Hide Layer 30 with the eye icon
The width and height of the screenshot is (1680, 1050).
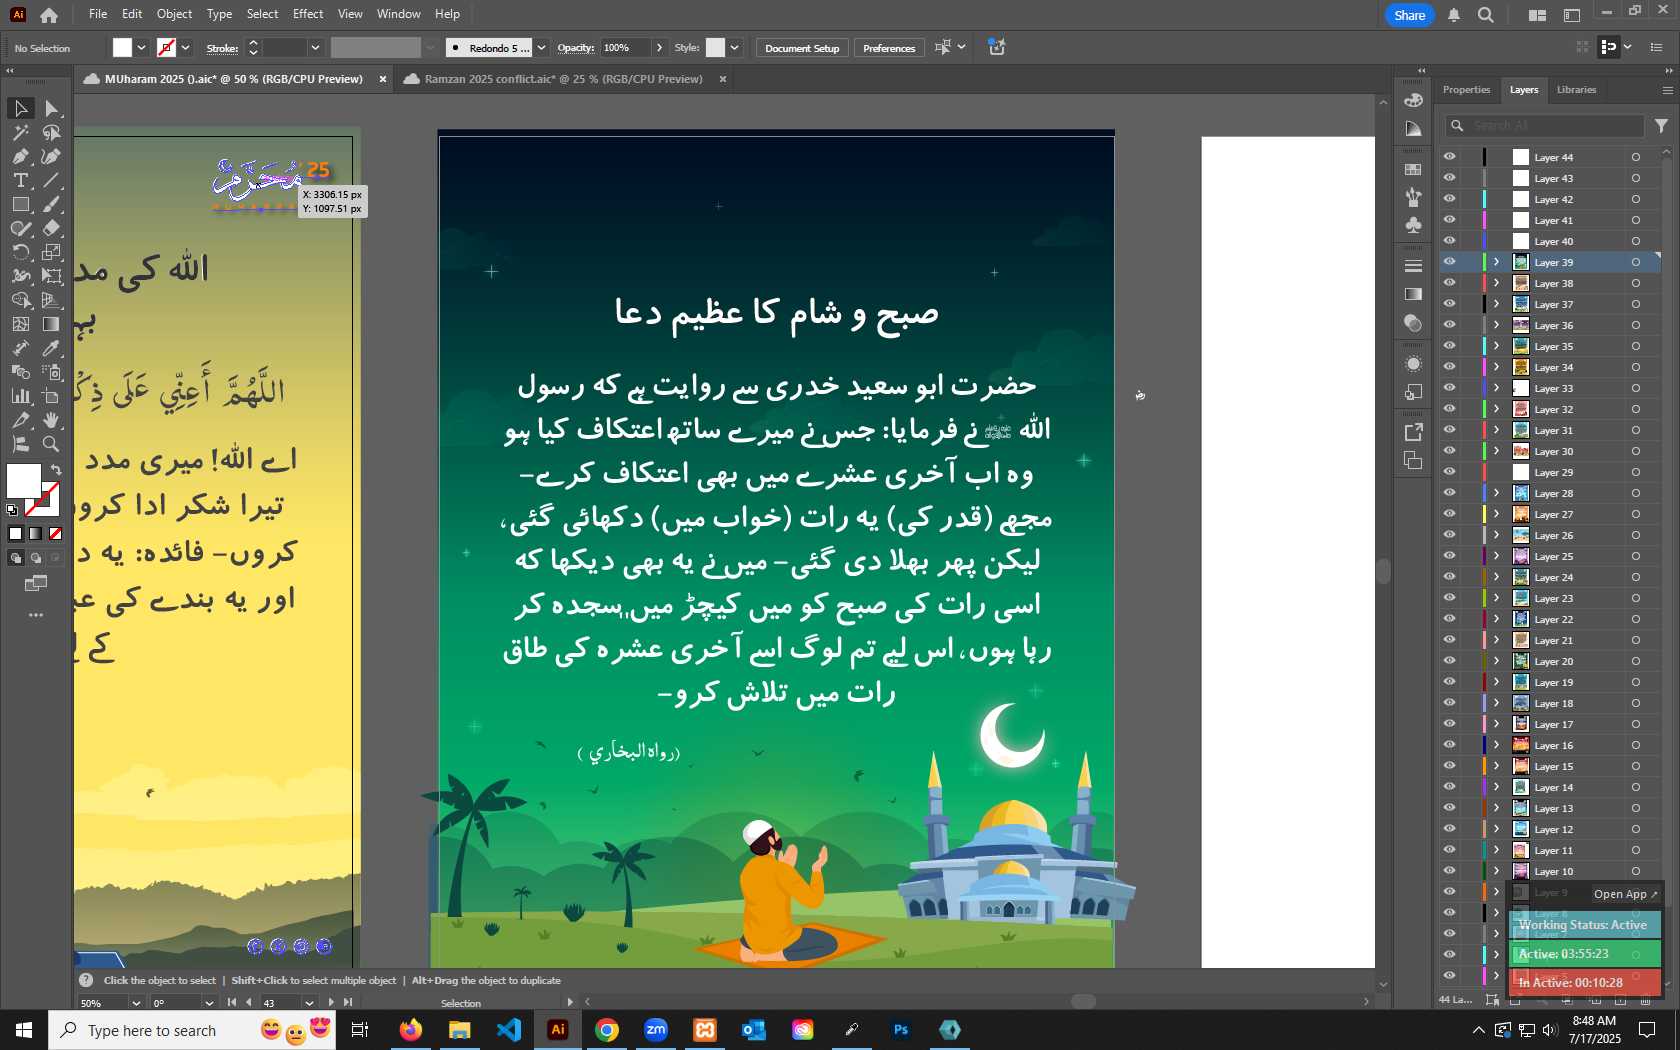point(1449,451)
